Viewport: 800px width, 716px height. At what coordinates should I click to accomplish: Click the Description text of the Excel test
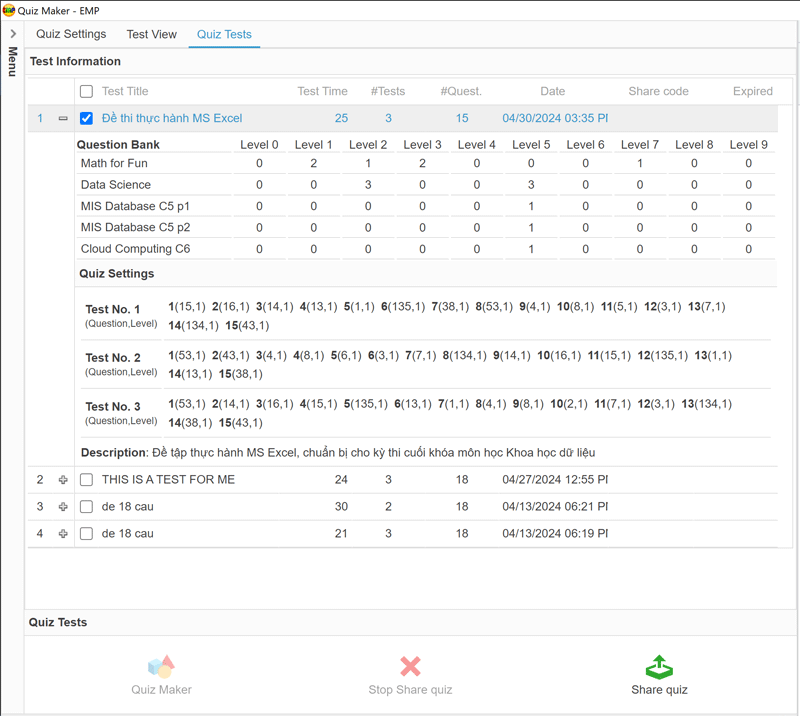coord(338,453)
